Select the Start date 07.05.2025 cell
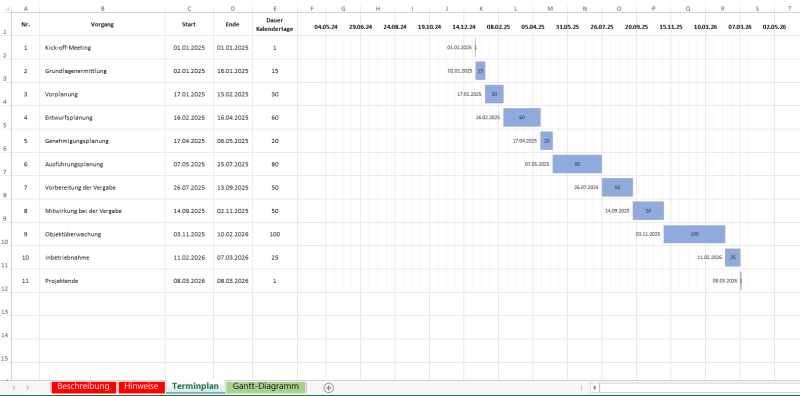 coord(189,164)
